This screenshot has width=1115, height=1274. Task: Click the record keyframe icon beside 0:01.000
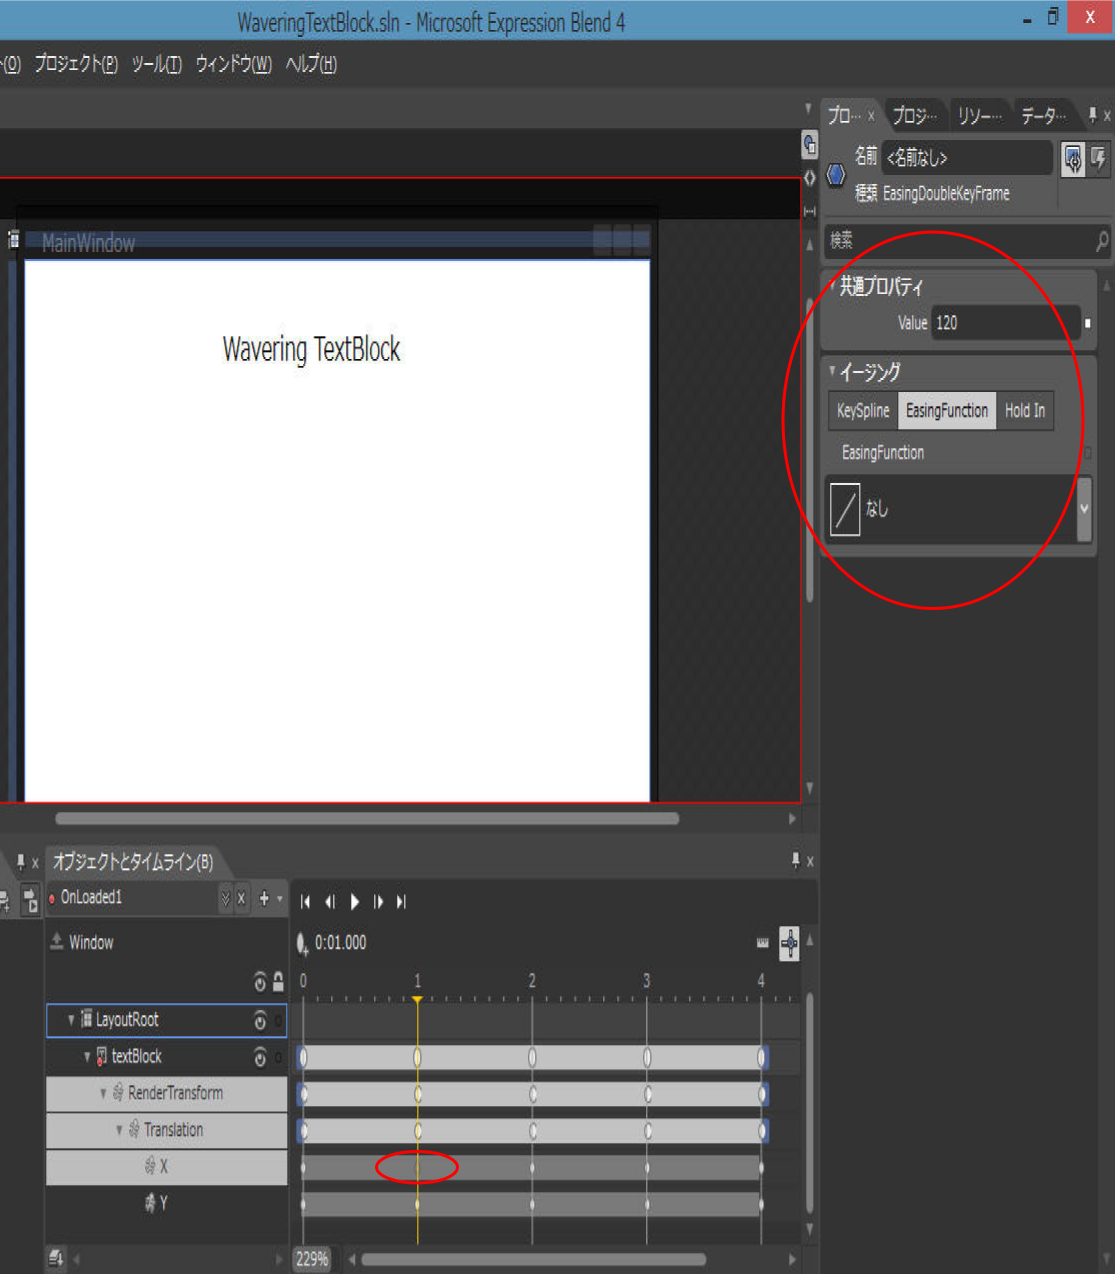[302, 943]
